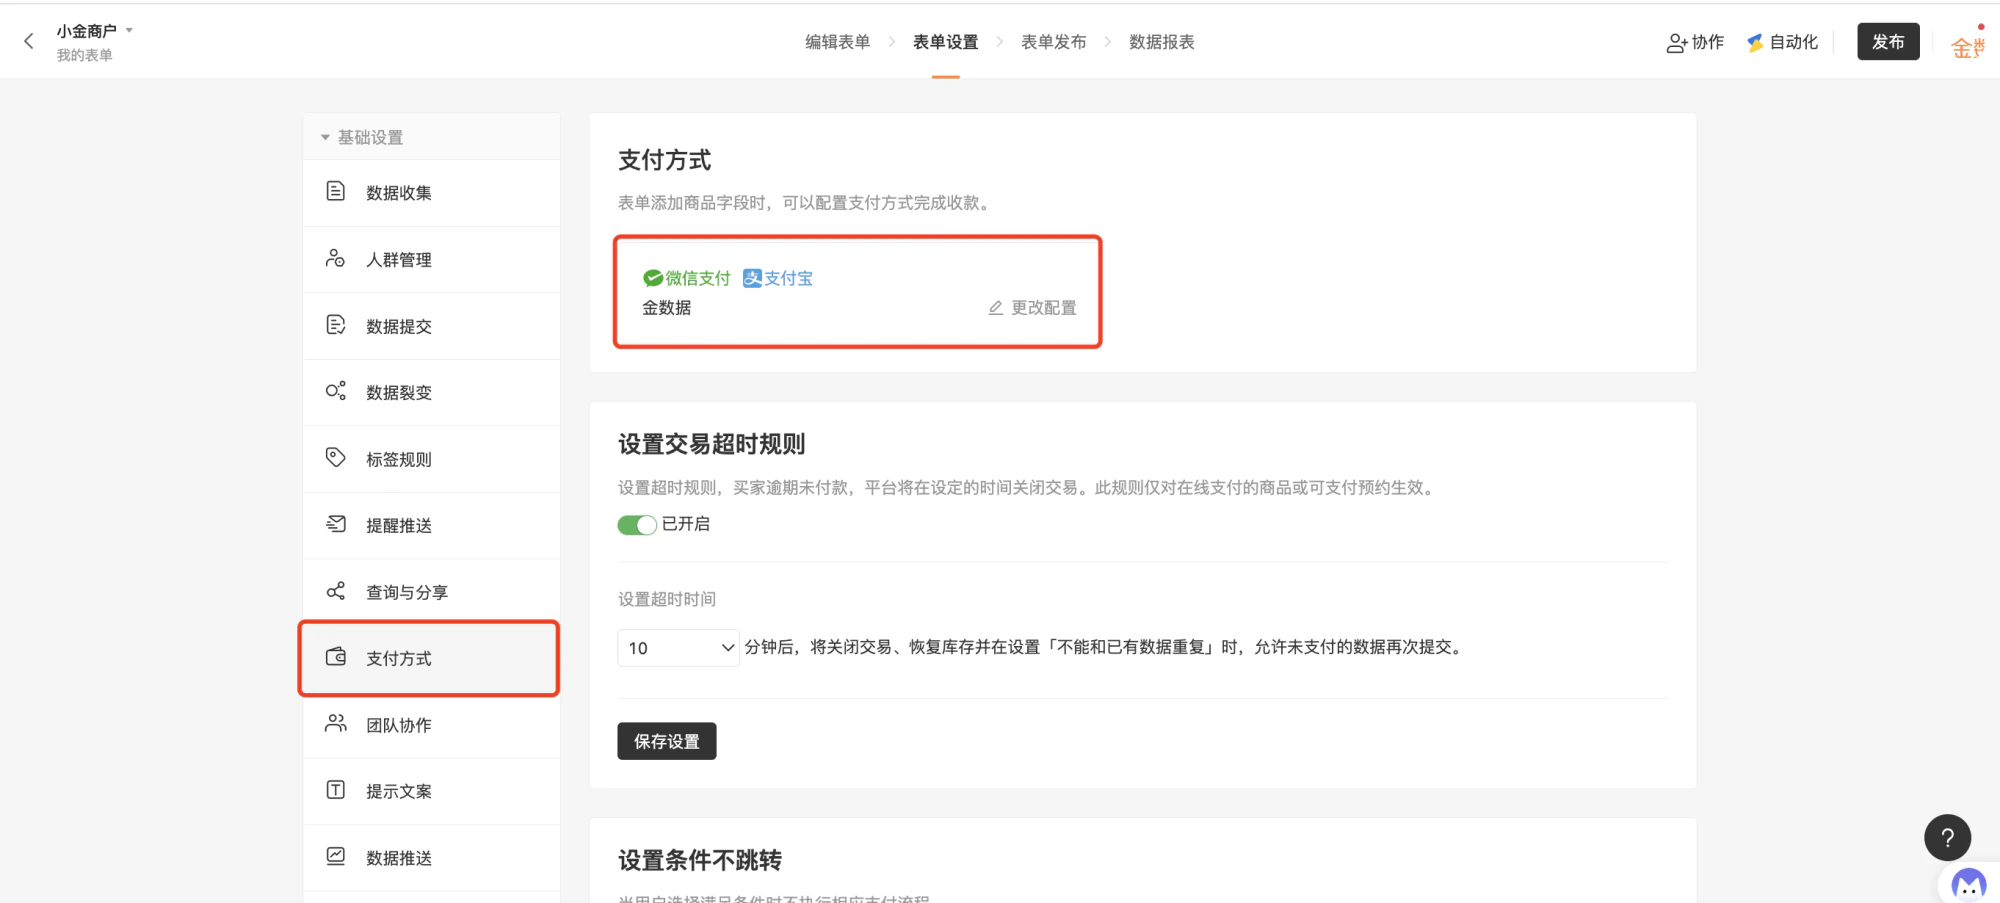The width and height of the screenshot is (2000, 903).
Task: Open the 数据报表 tab
Action: pos(1161,42)
